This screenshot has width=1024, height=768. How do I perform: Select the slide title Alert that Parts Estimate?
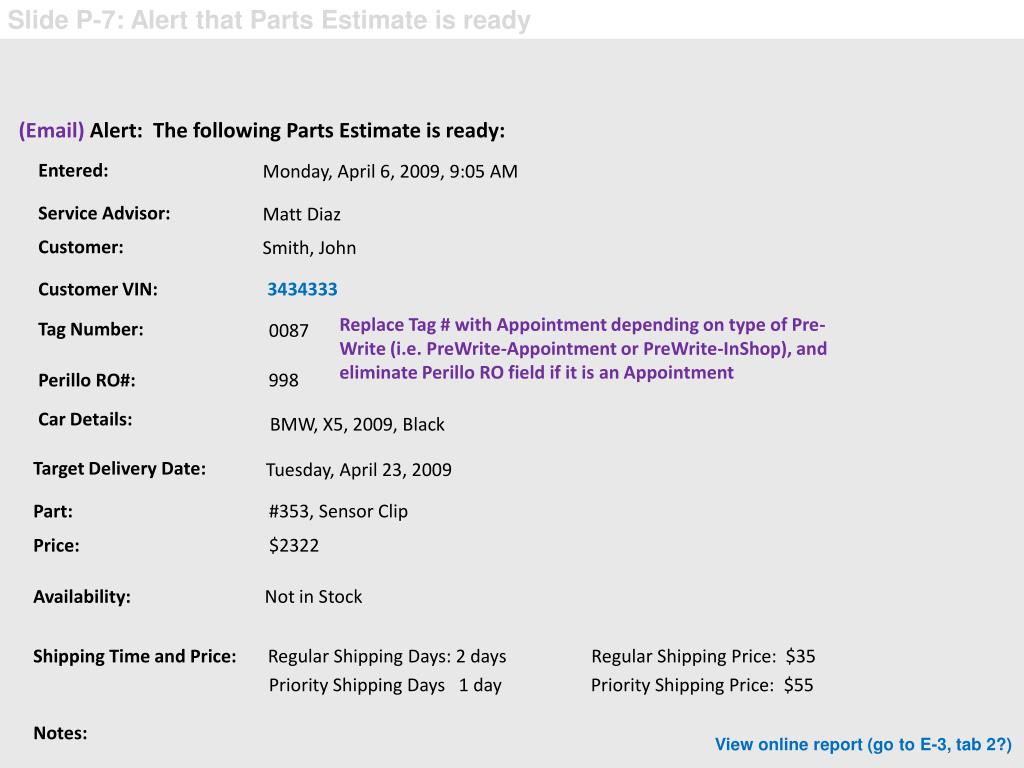click(268, 20)
